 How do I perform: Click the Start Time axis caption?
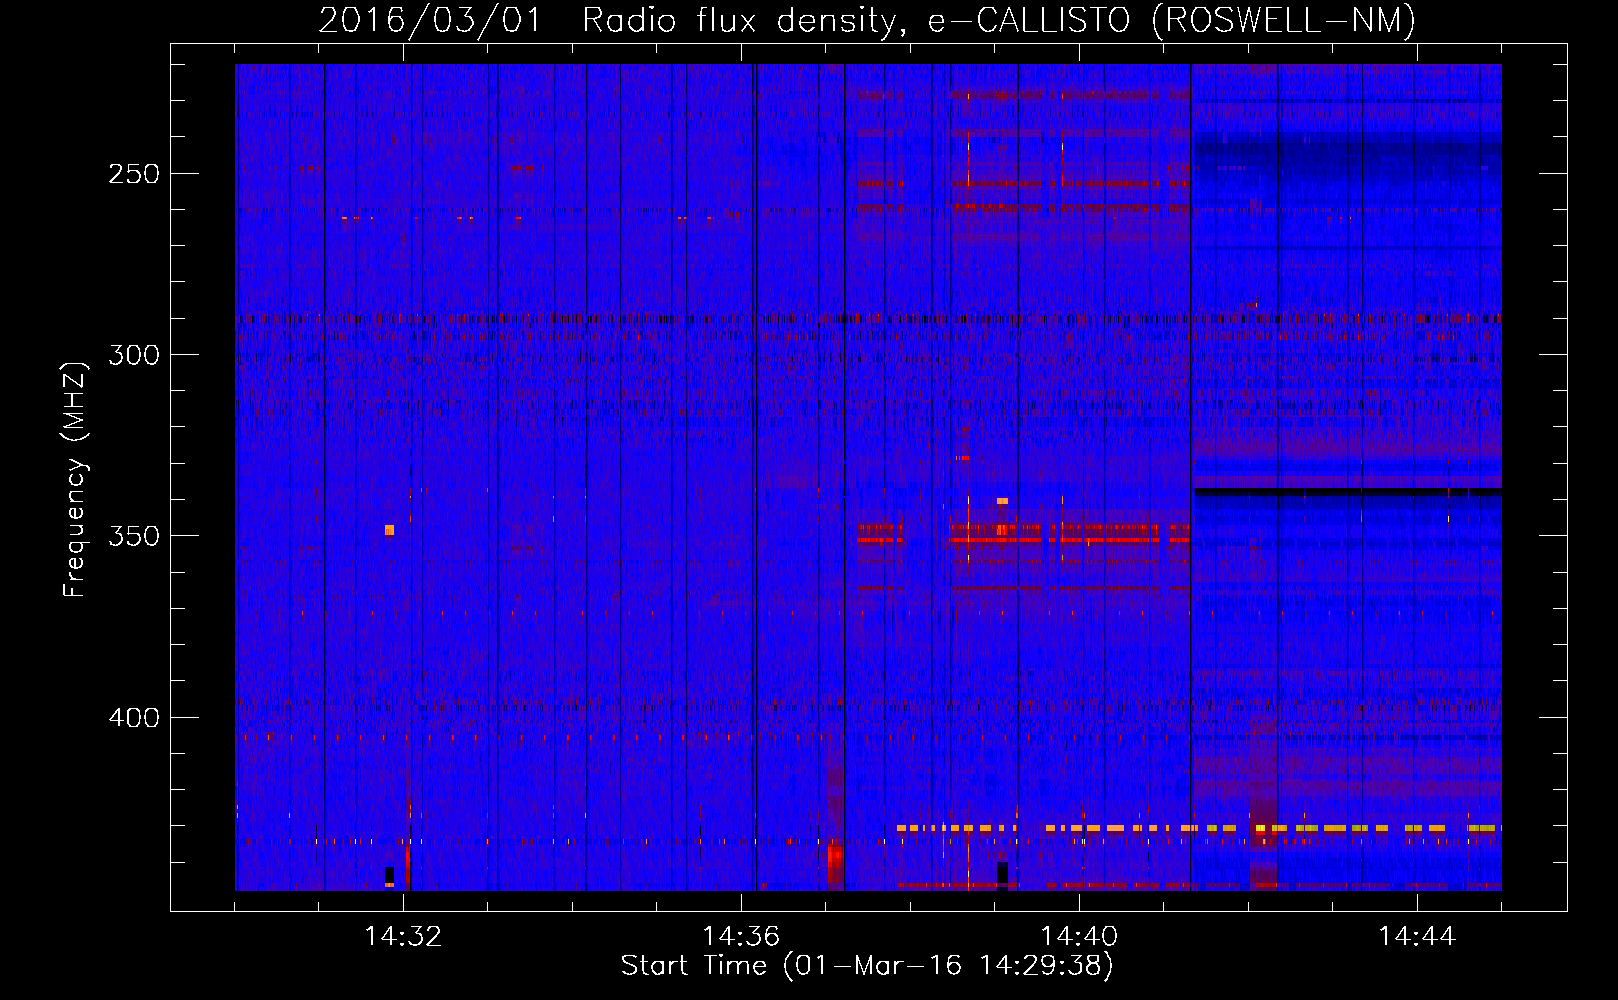pos(866,966)
